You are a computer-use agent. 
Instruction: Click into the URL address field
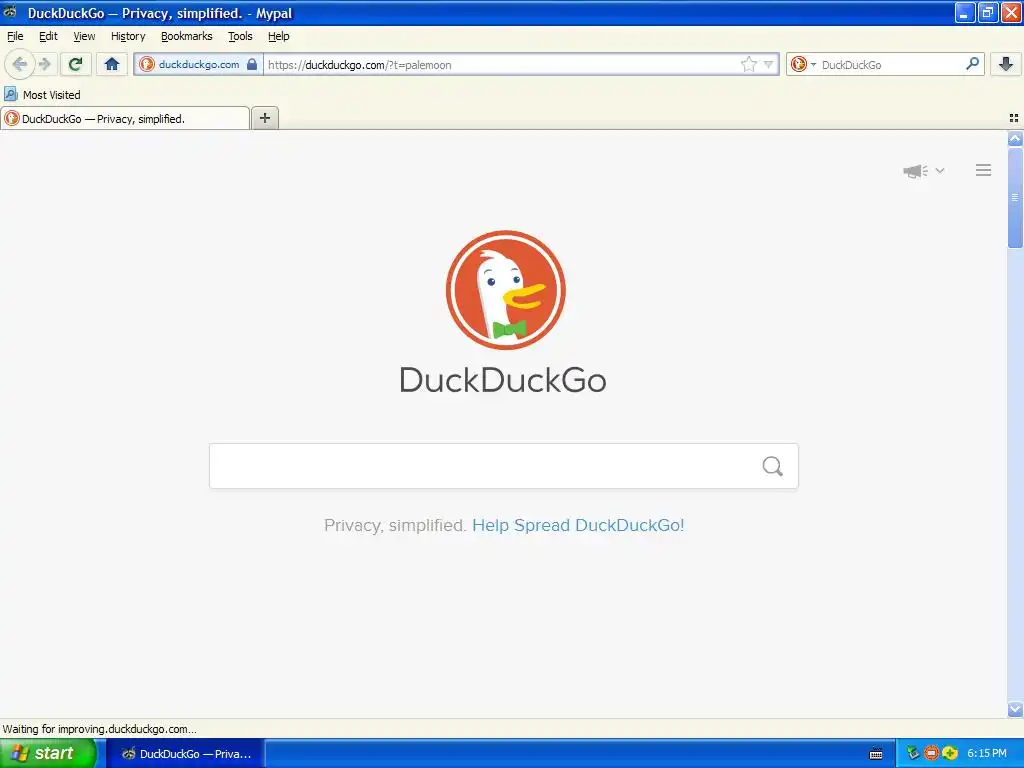[x=502, y=64]
